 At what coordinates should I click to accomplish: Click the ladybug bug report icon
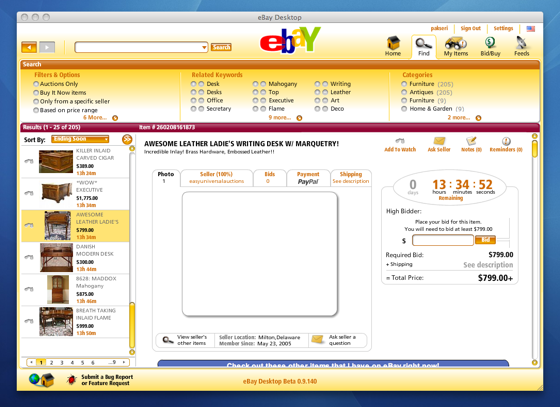click(71, 380)
